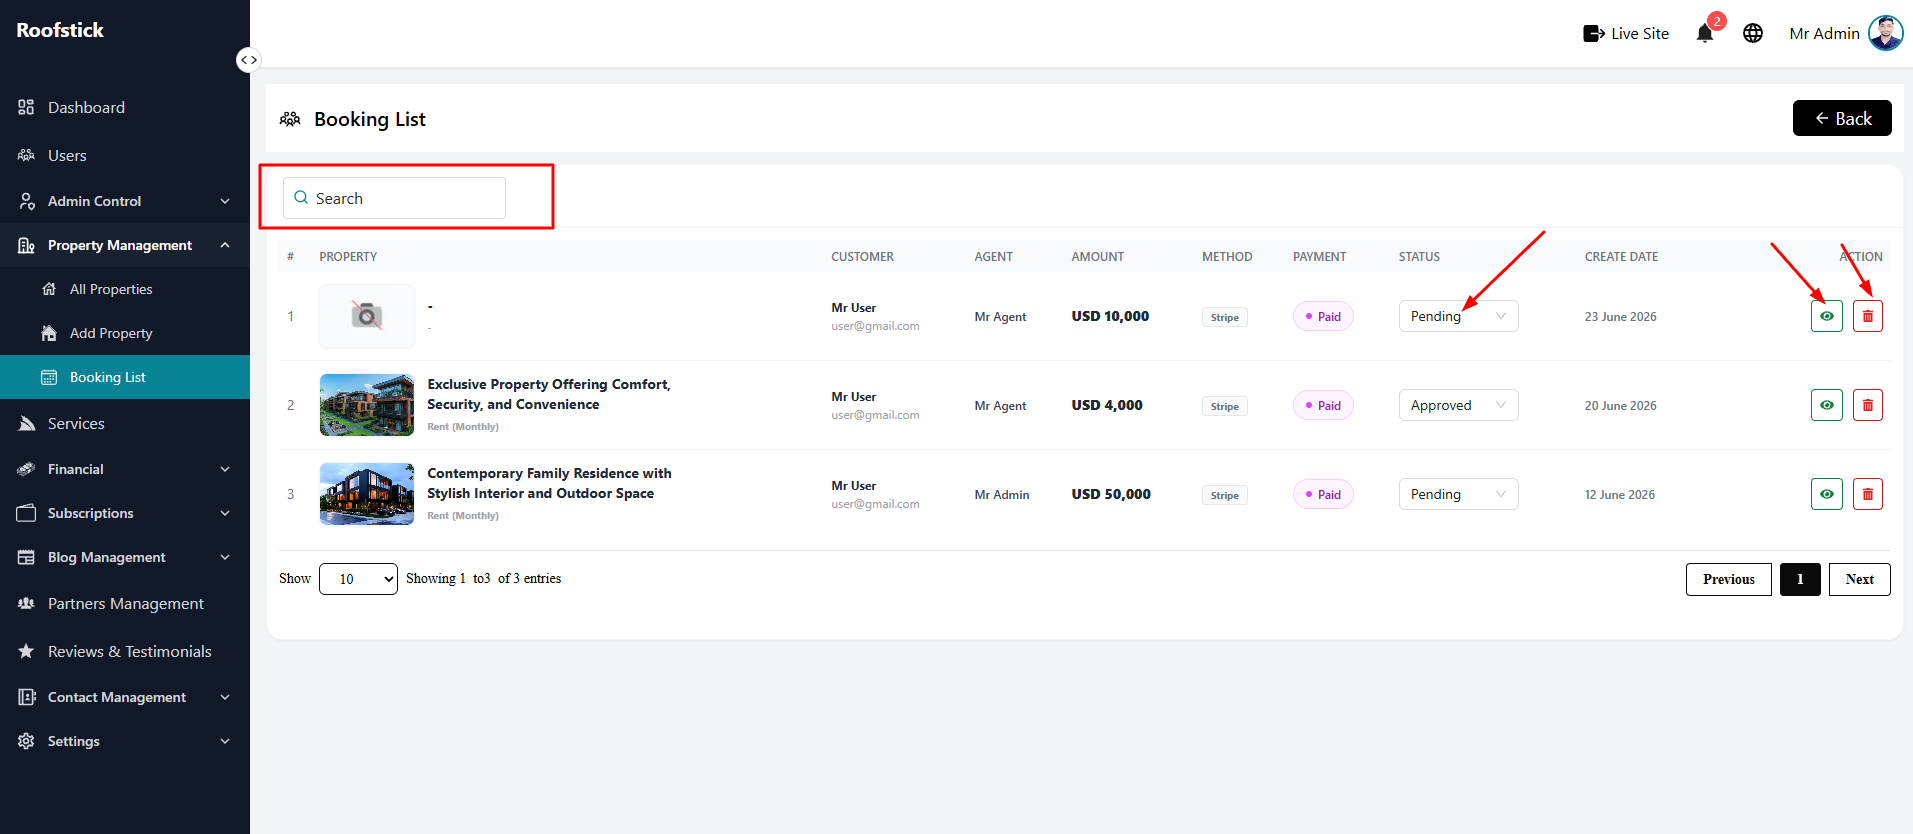Expand the Subscriptions menu

[x=125, y=513]
